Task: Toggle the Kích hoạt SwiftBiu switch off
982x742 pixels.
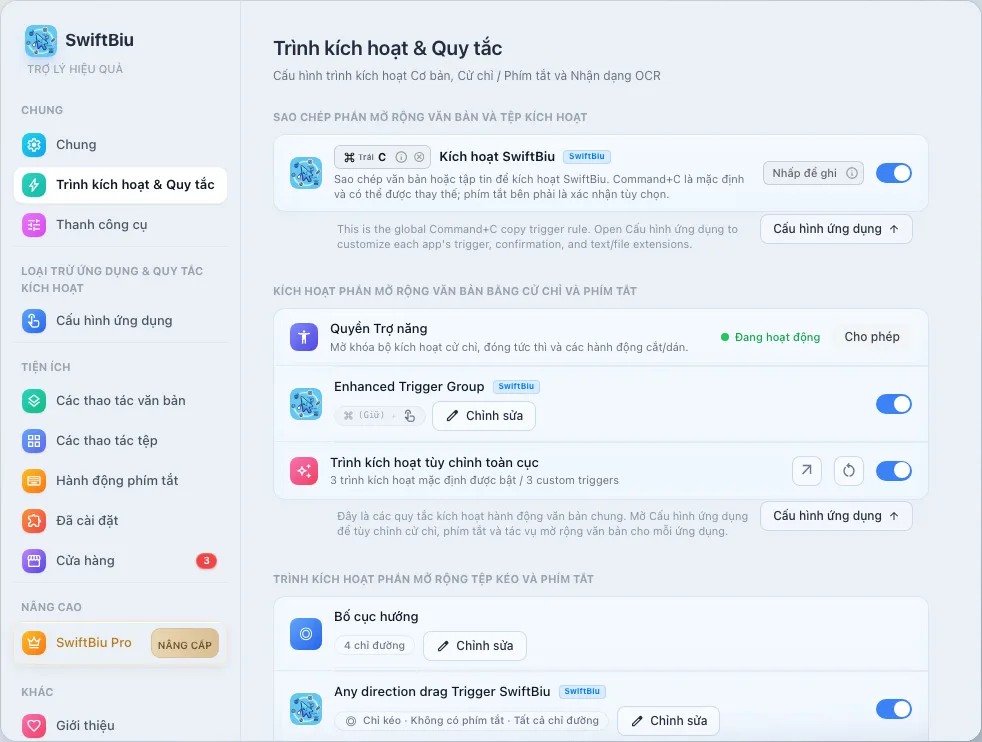Action: [x=894, y=173]
